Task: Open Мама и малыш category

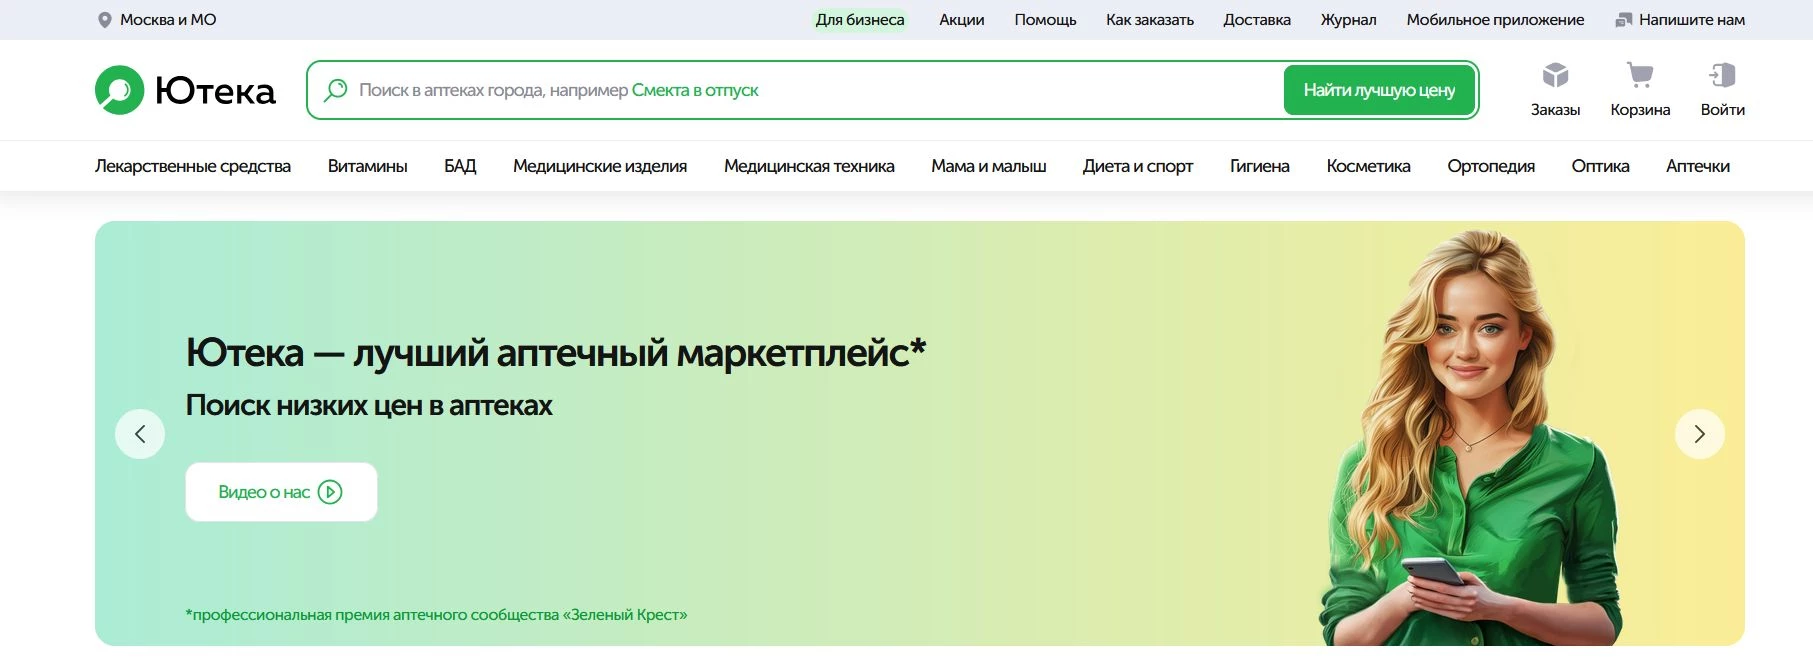Action: tap(989, 166)
